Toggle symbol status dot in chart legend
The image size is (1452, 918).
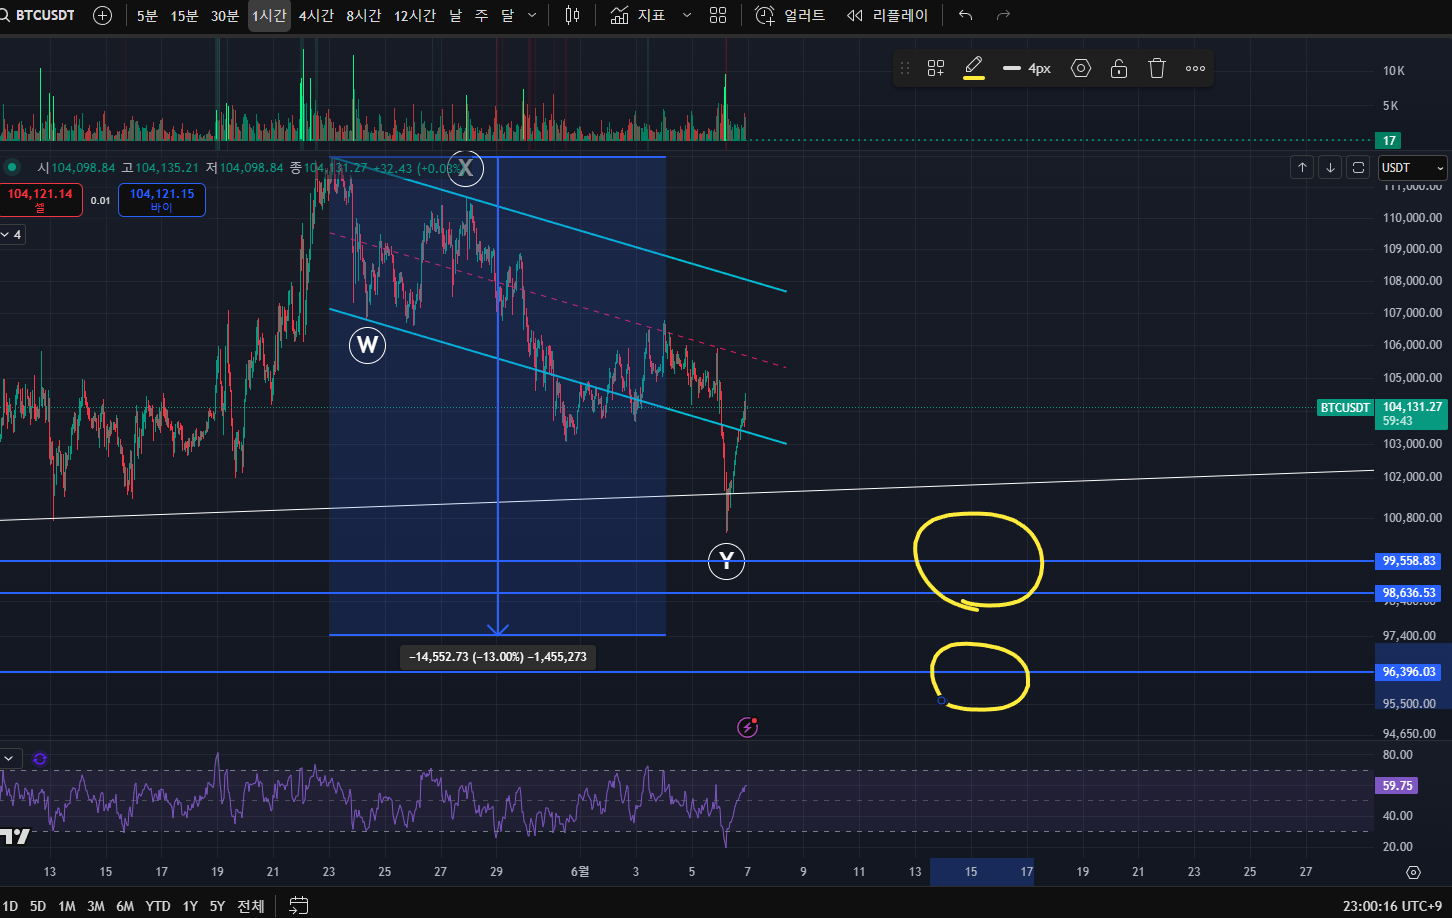click(12, 167)
